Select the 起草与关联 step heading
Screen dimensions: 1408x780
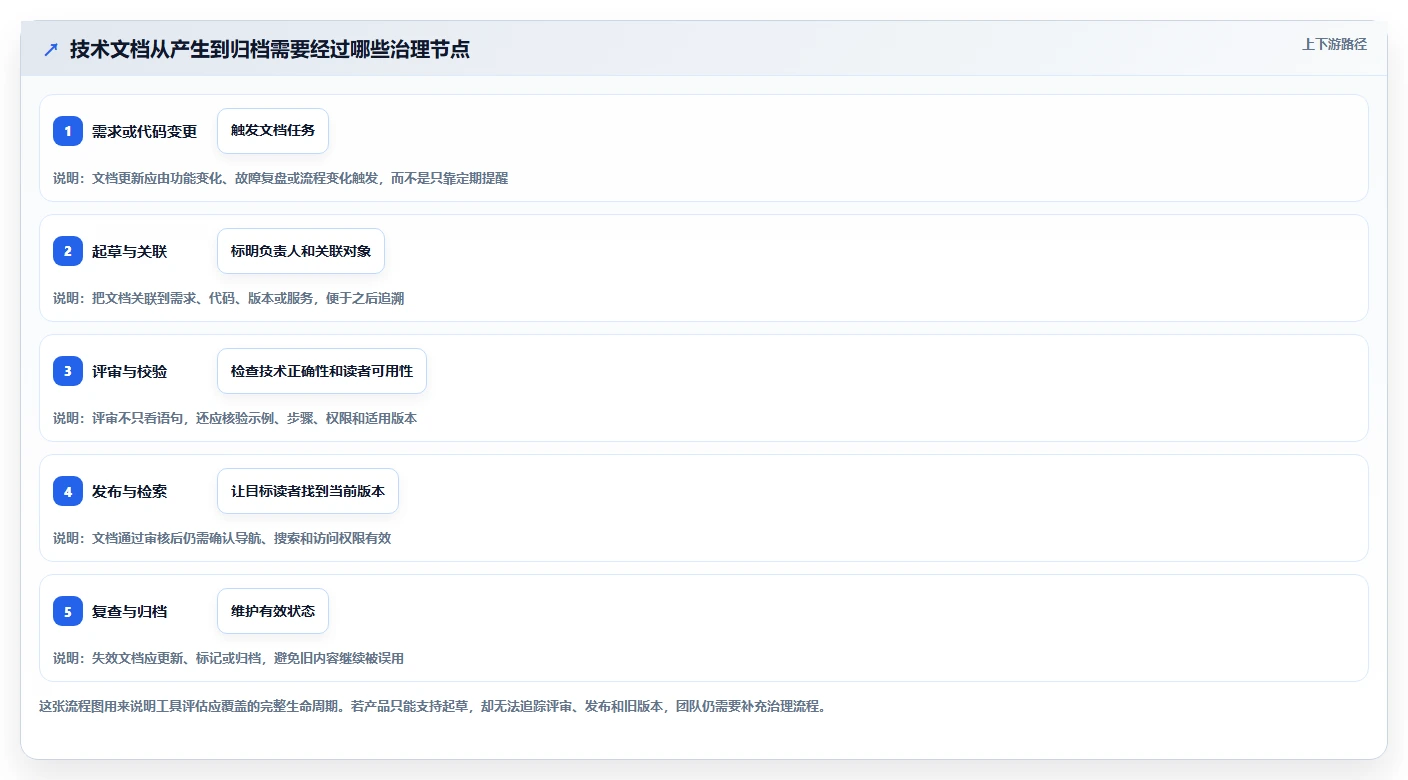pyautogui.click(x=130, y=251)
